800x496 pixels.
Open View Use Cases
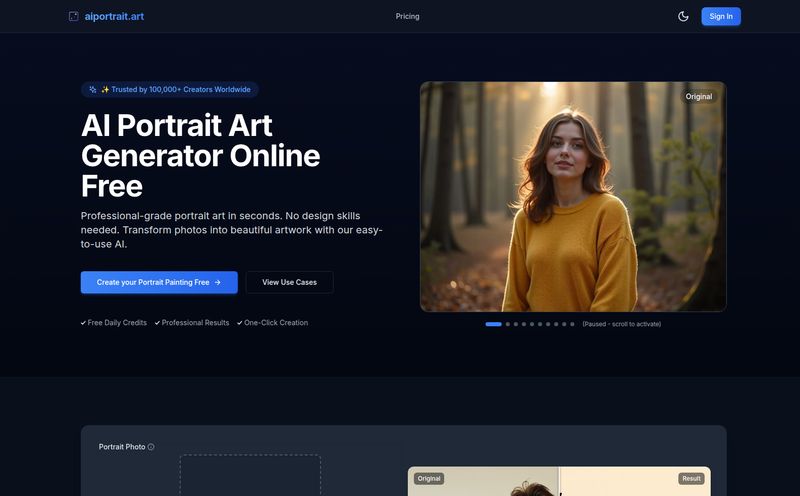click(x=289, y=282)
